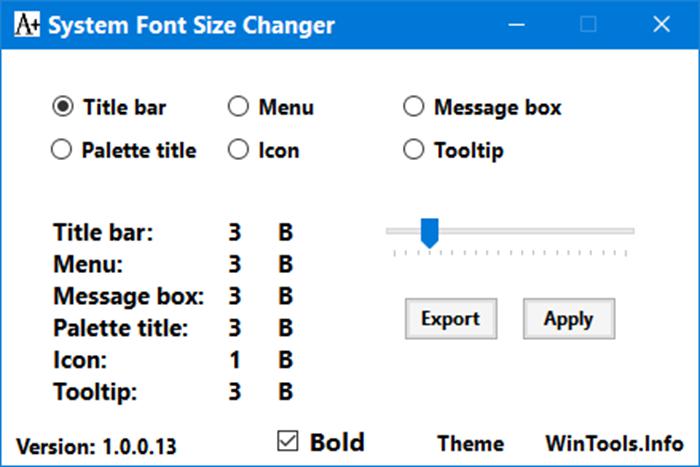
Task: Click the window title System Font Size Changer
Action: click(x=191, y=25)
